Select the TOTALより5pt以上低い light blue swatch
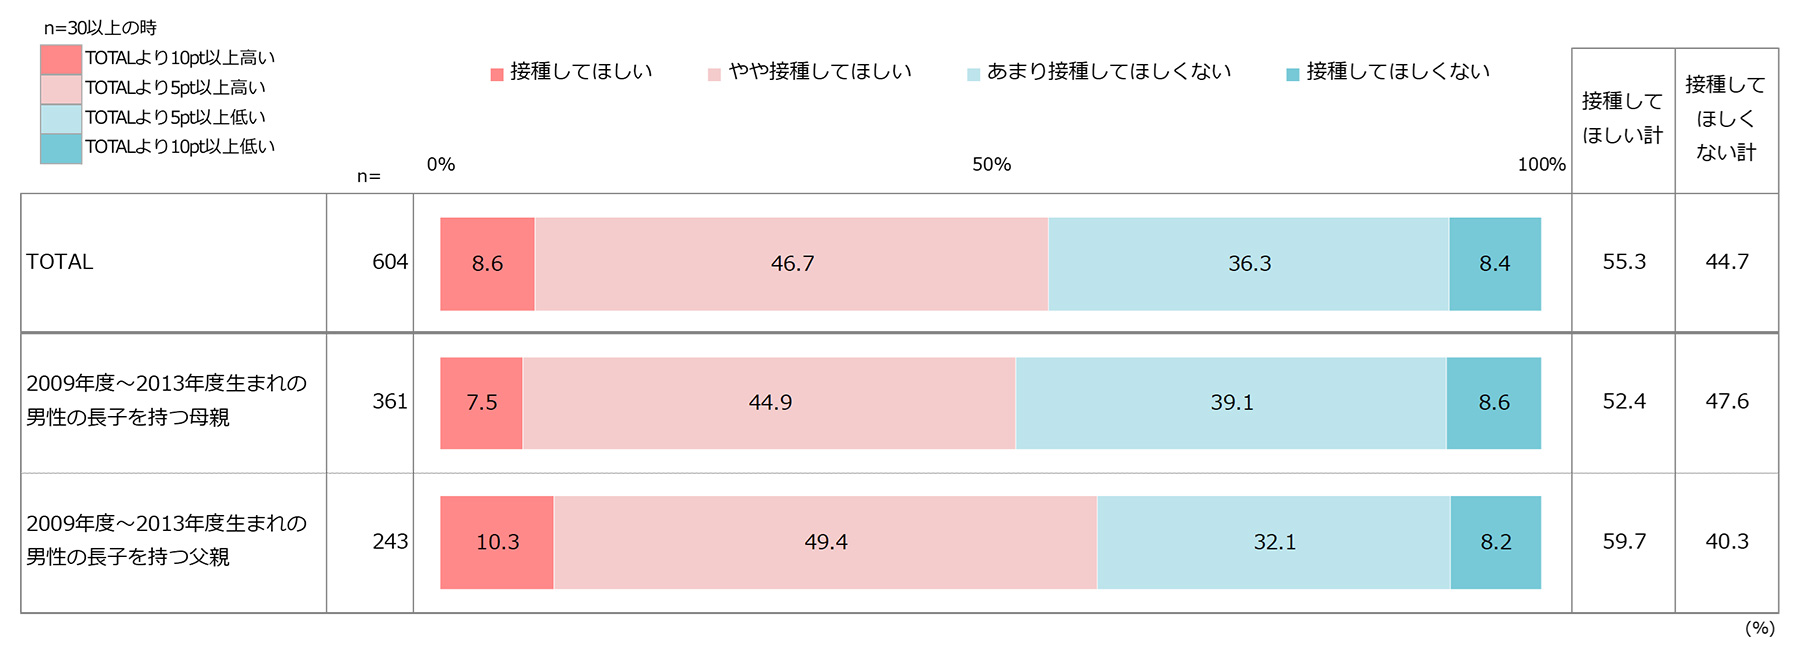The height and width of the screenshot is (647, 1800). [x=61, y=118]
